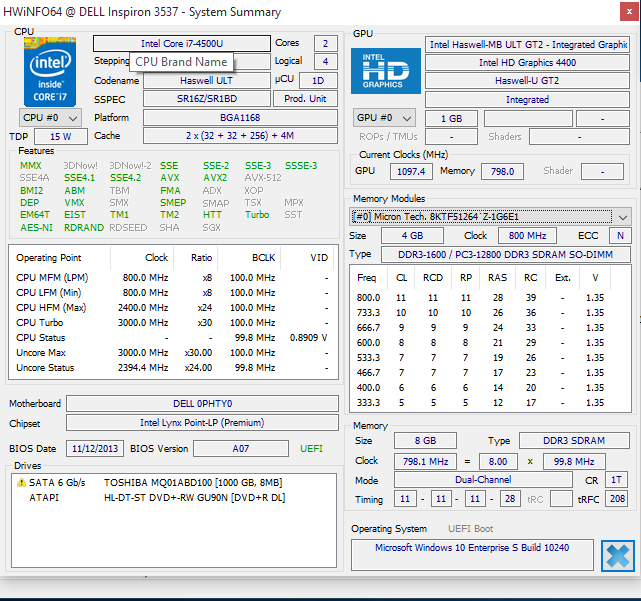Close the HWiNFO64 window with red X
Viewport: 641px width, 601px height.
629,12
